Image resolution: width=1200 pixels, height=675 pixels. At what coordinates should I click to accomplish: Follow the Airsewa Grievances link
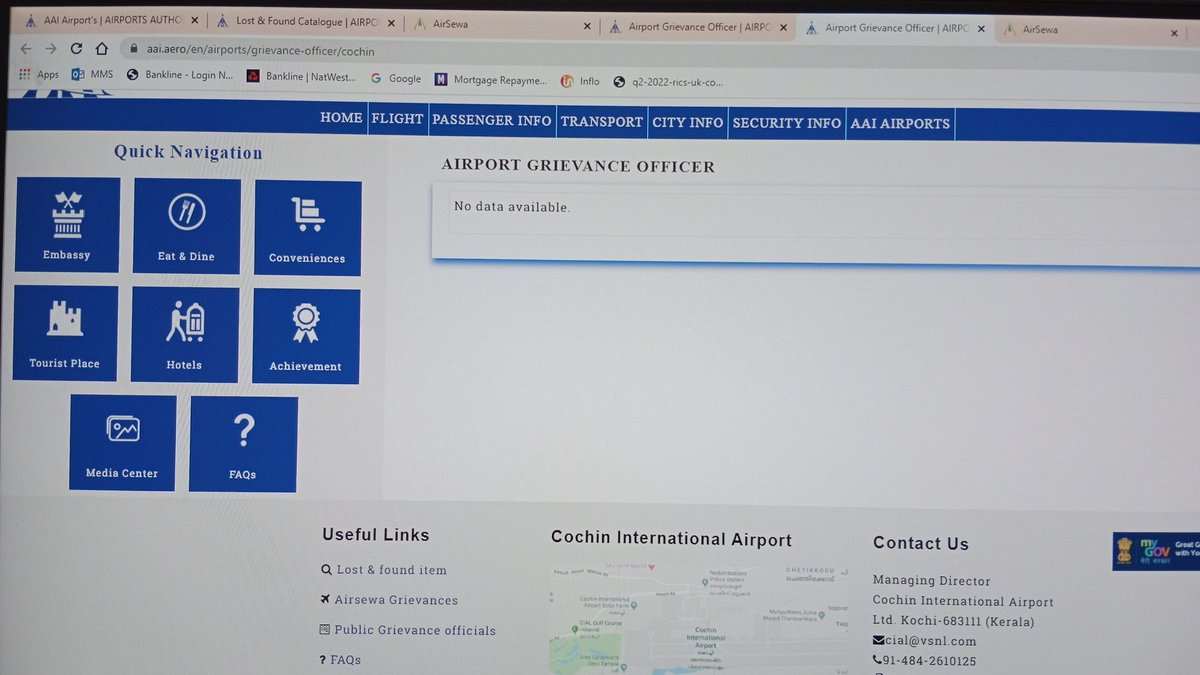tap(389, 600)
